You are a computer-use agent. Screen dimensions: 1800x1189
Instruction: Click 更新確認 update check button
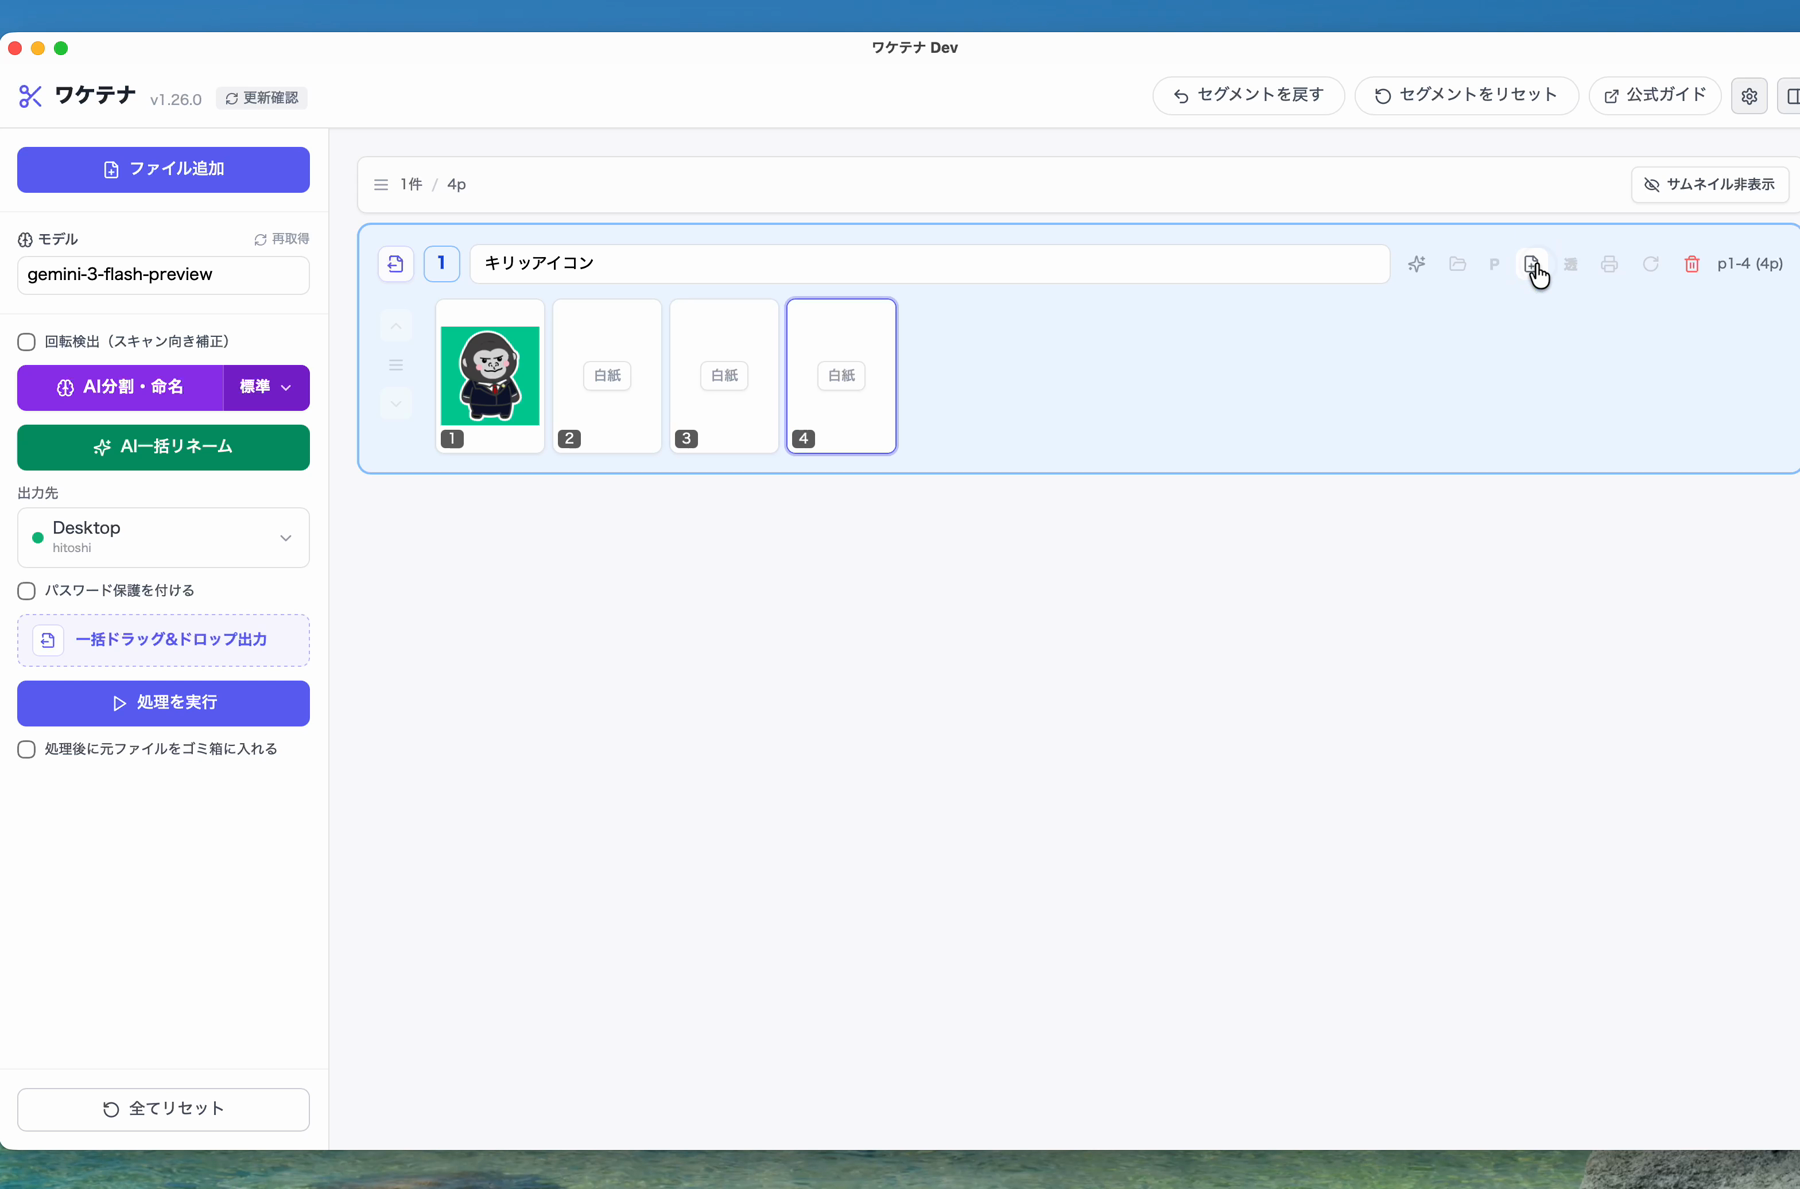tap(262, 98)
